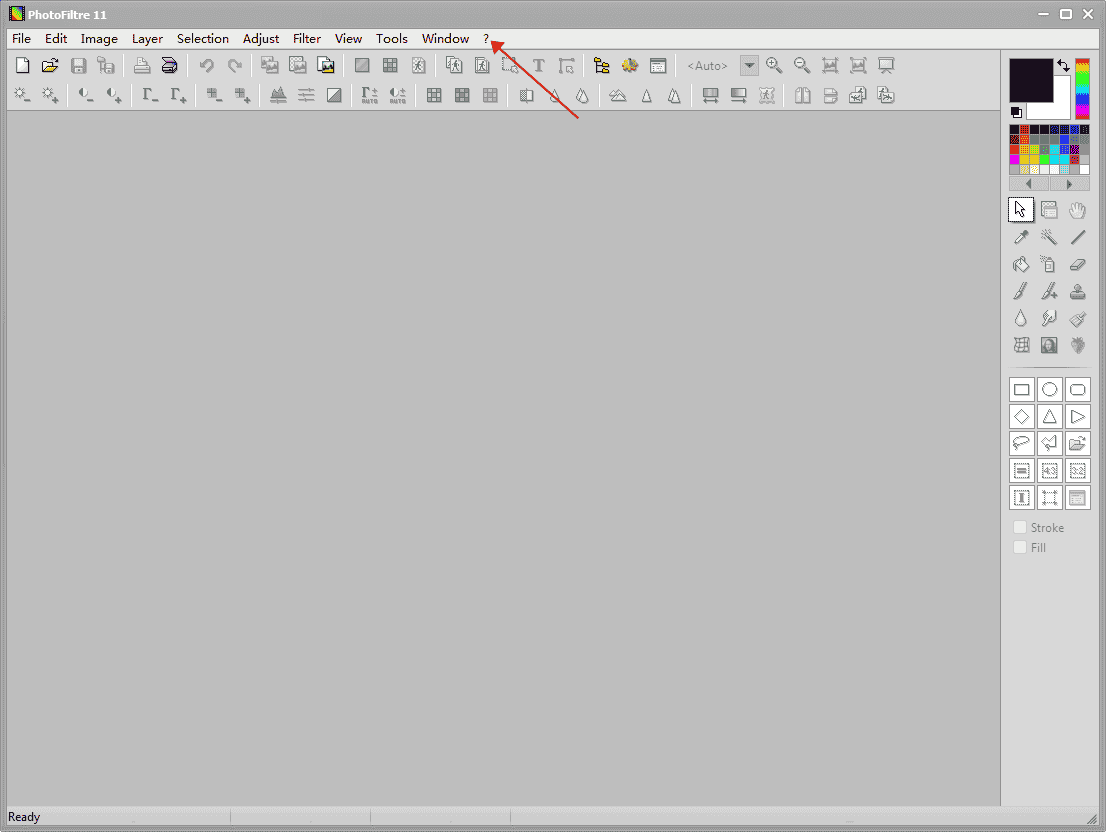Open the Filter menu

[307, 39]
